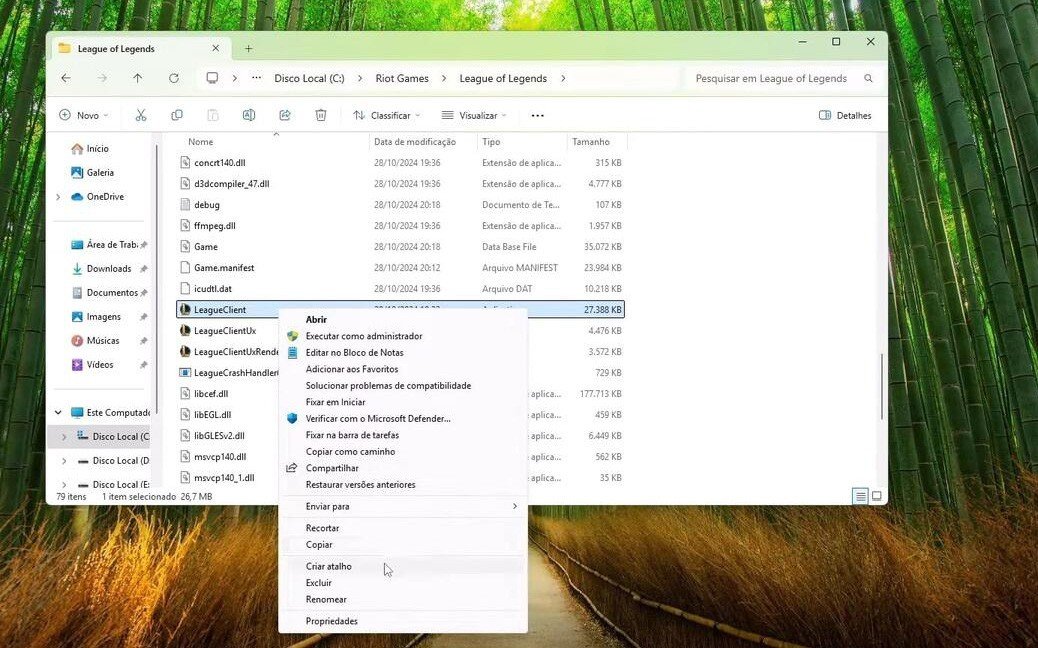Click the Cut scissors icon in toolbar
This screenshot has height=648, width=1038.
click(x=141, y=115)
